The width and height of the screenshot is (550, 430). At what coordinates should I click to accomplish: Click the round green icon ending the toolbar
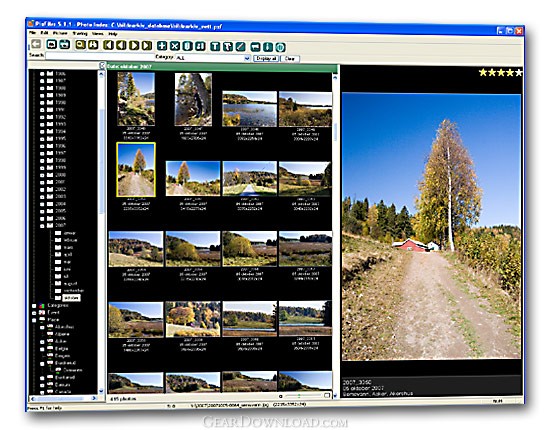point(280,47)
